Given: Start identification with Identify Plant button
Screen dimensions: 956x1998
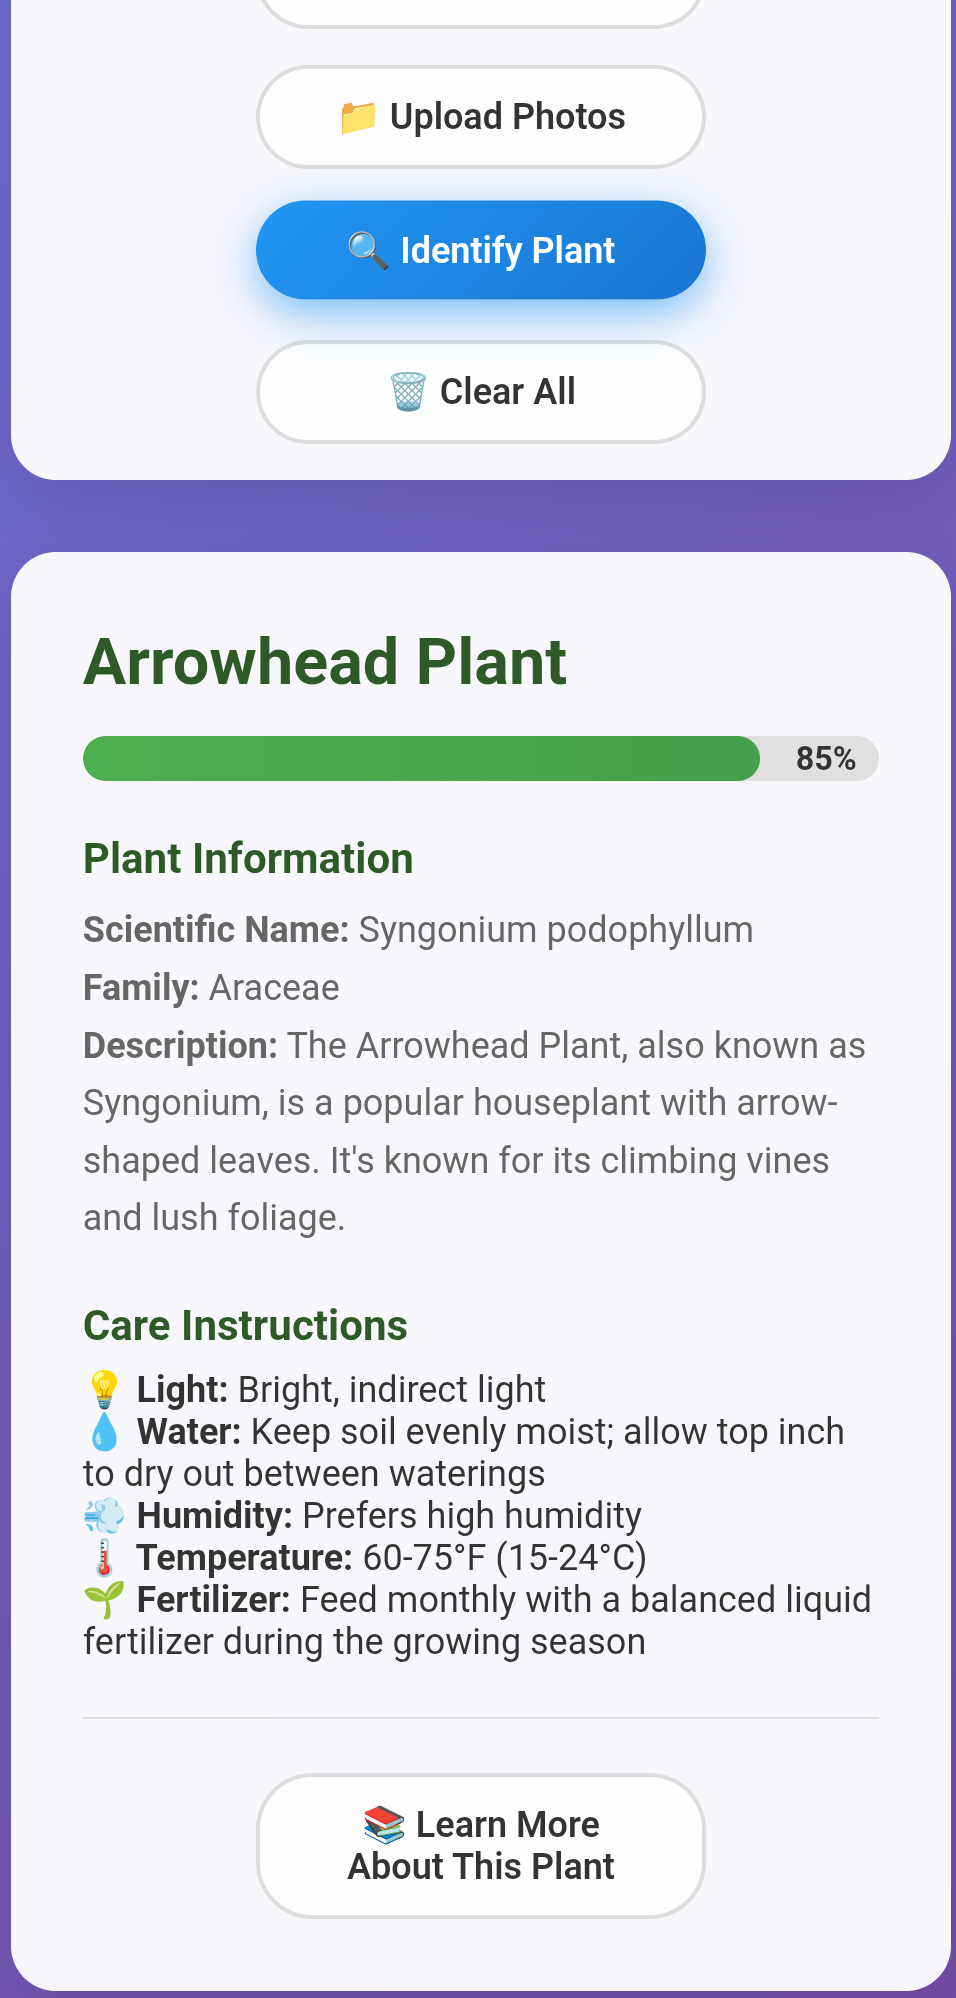Looking at the screenshot, I should 481,250.
